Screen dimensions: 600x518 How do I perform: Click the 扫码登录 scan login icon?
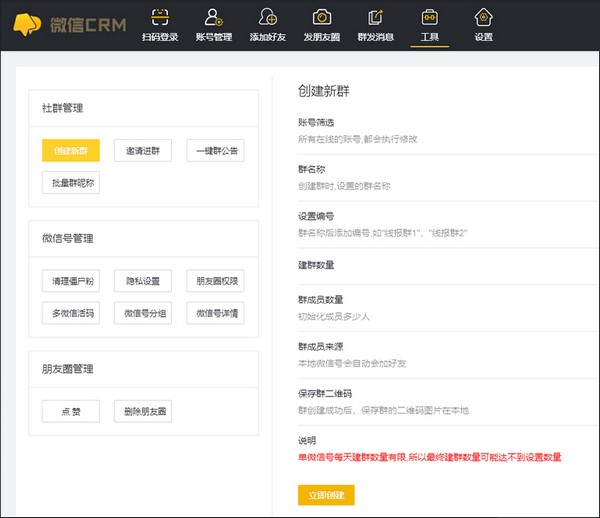pos(158,17)
